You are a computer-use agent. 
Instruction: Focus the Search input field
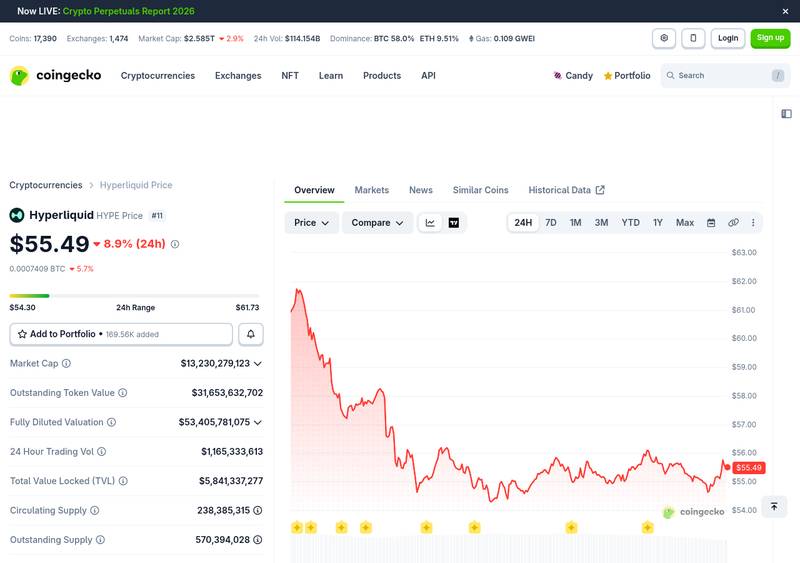click(x=725, y=76)
